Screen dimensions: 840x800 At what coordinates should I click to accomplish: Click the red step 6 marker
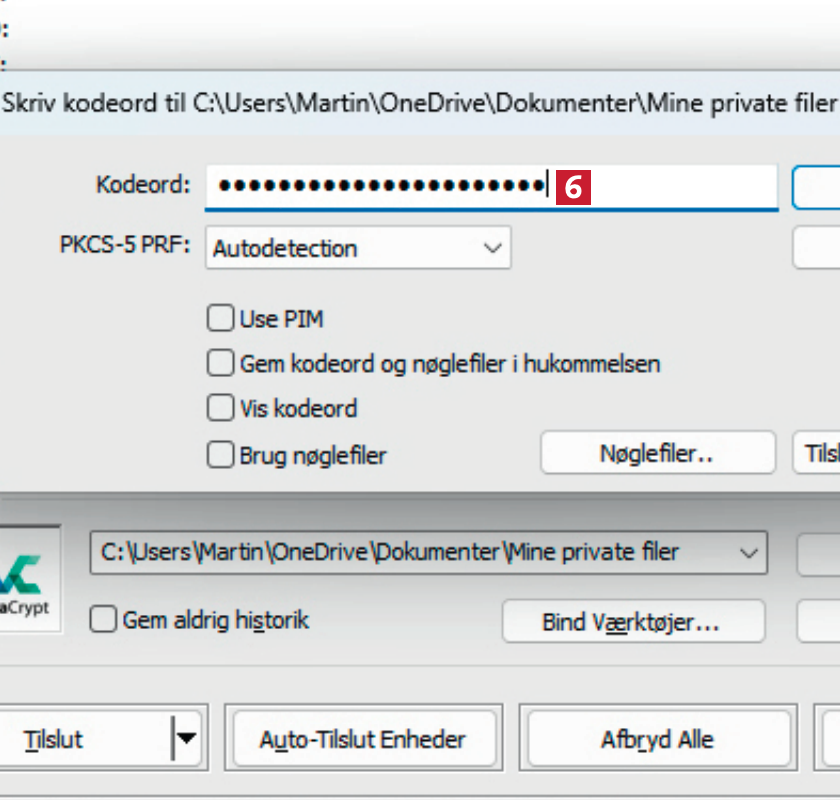click(574, 186)
